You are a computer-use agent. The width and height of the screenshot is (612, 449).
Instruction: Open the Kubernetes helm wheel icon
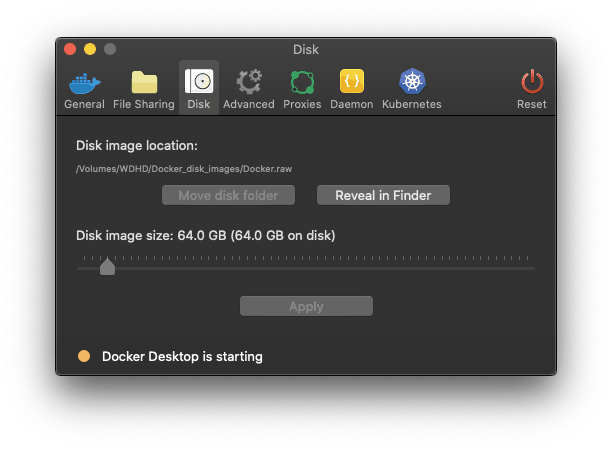click(412, 81)
